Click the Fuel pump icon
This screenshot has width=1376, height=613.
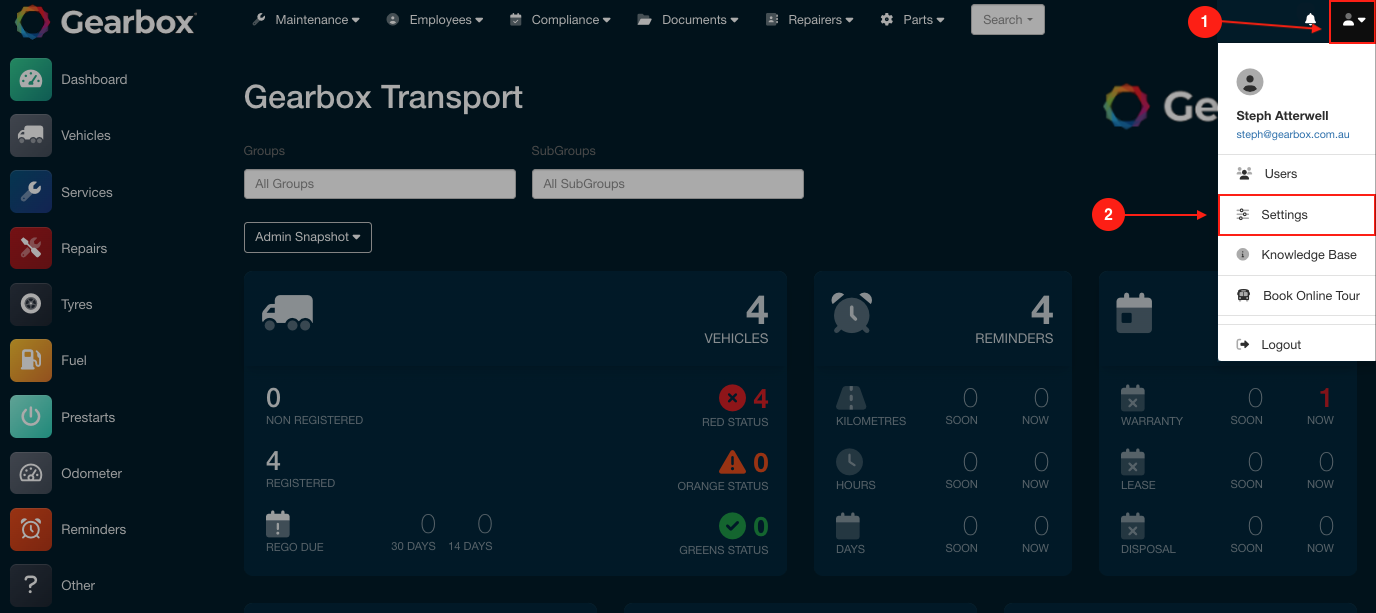coord(31,360)
